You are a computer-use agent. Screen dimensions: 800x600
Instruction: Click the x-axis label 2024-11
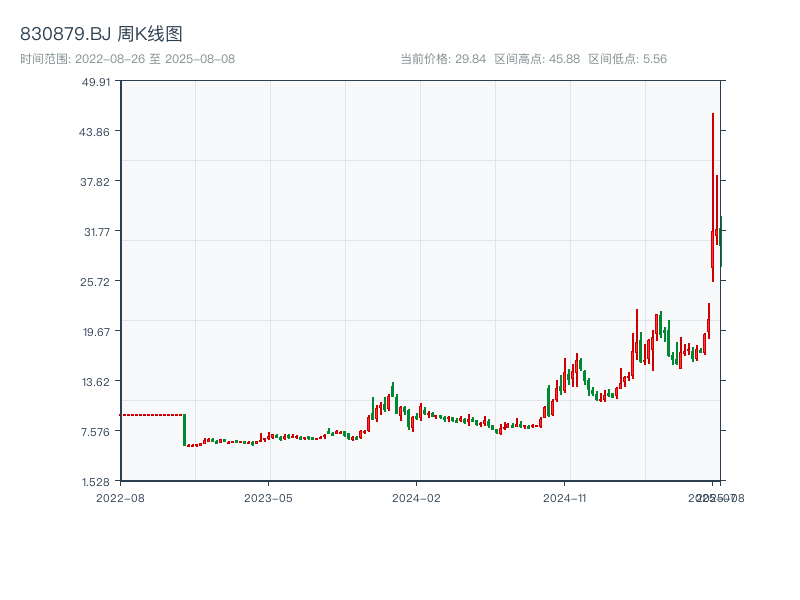[564, 498]
